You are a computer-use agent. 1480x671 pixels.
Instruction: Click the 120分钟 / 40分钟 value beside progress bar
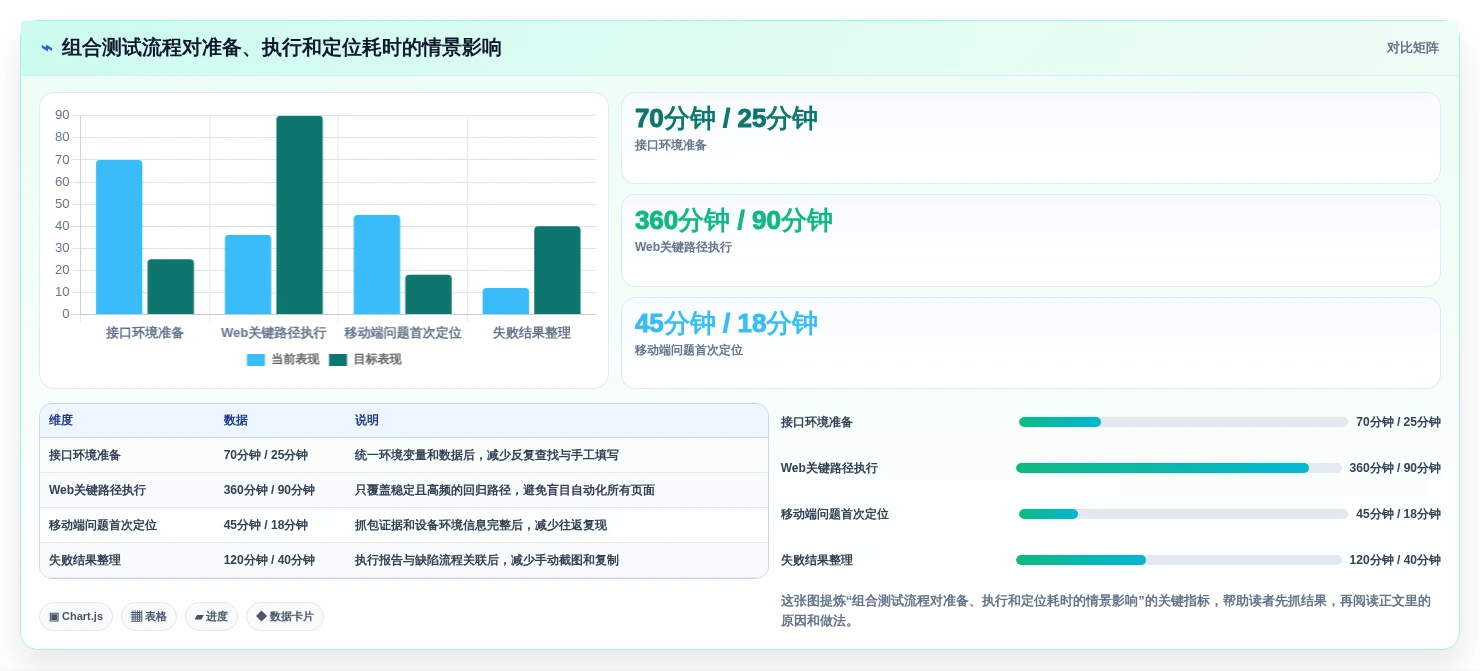tap(1395, 560)
